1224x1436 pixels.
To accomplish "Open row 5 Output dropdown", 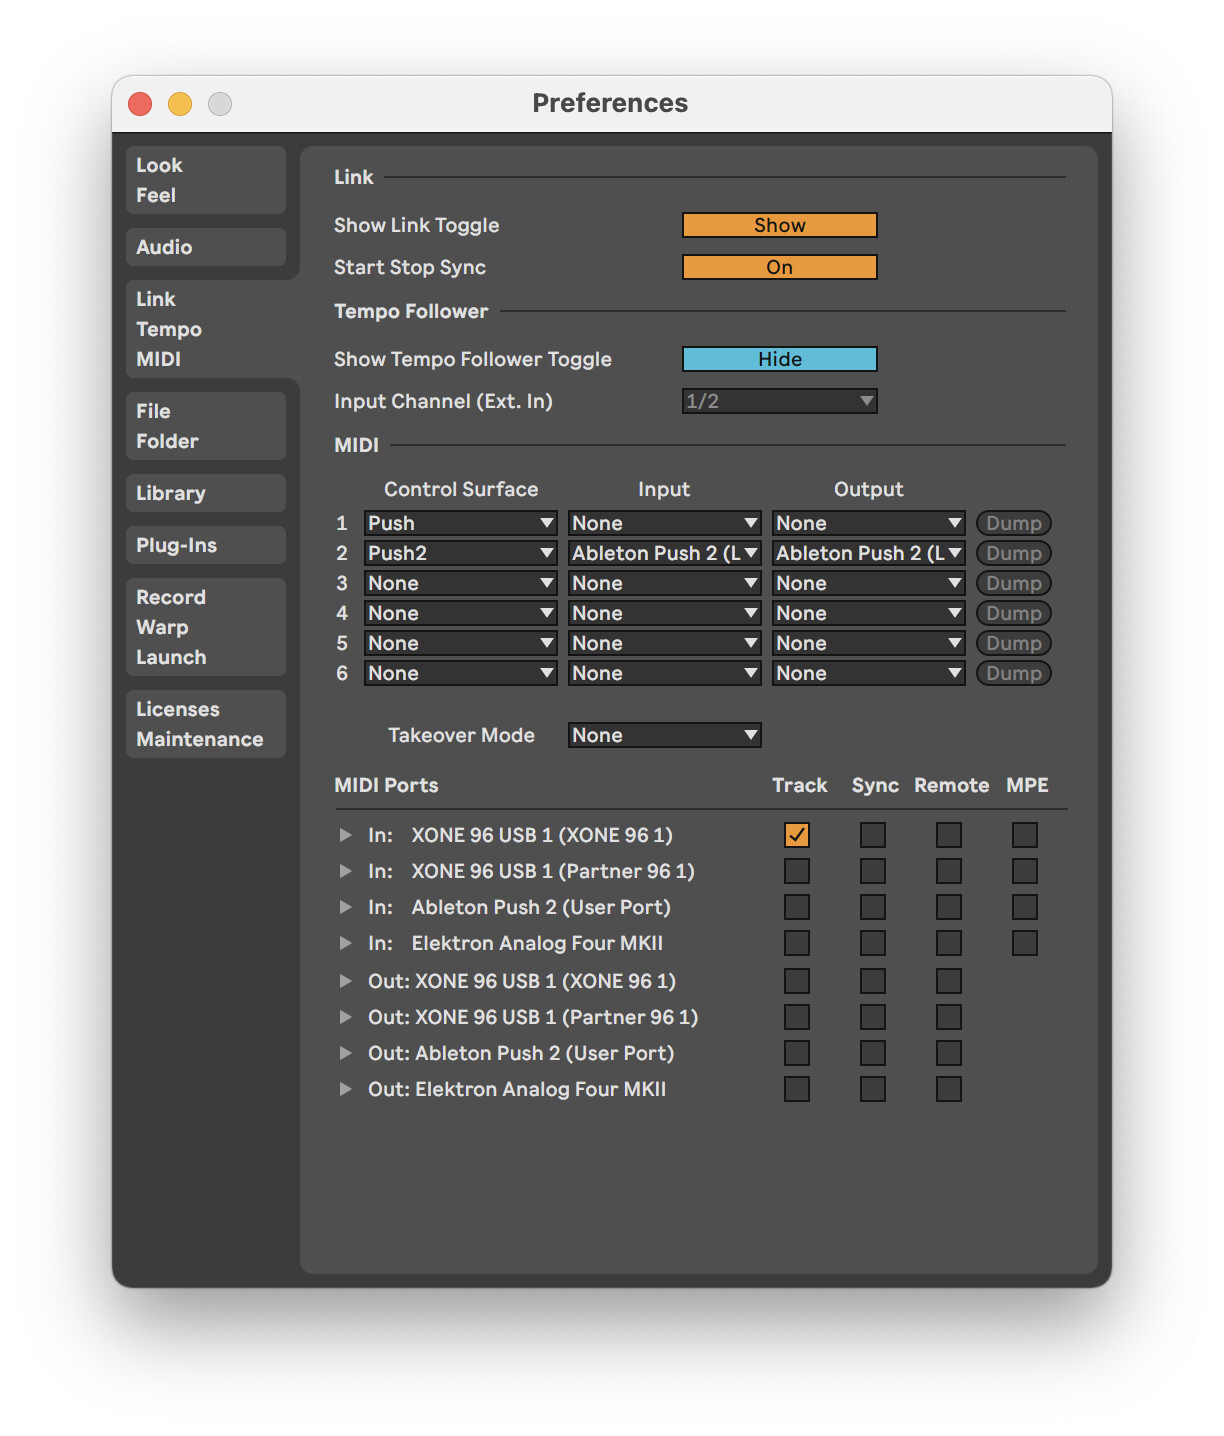I will 869,643.
